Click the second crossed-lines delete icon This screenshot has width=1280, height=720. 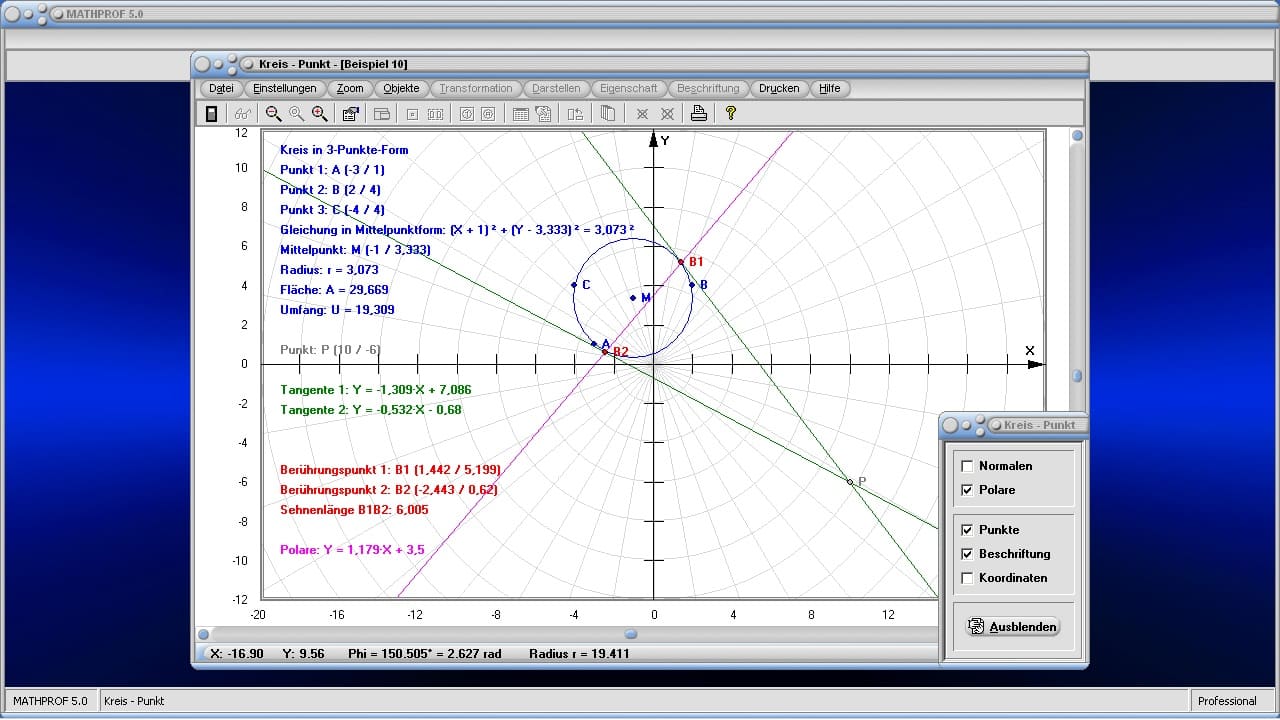[667, 114]
